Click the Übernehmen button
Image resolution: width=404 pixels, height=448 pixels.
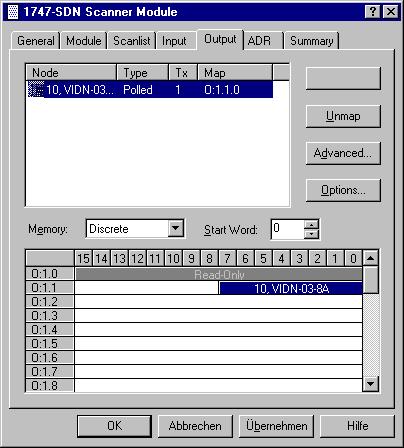click(276, 426)
